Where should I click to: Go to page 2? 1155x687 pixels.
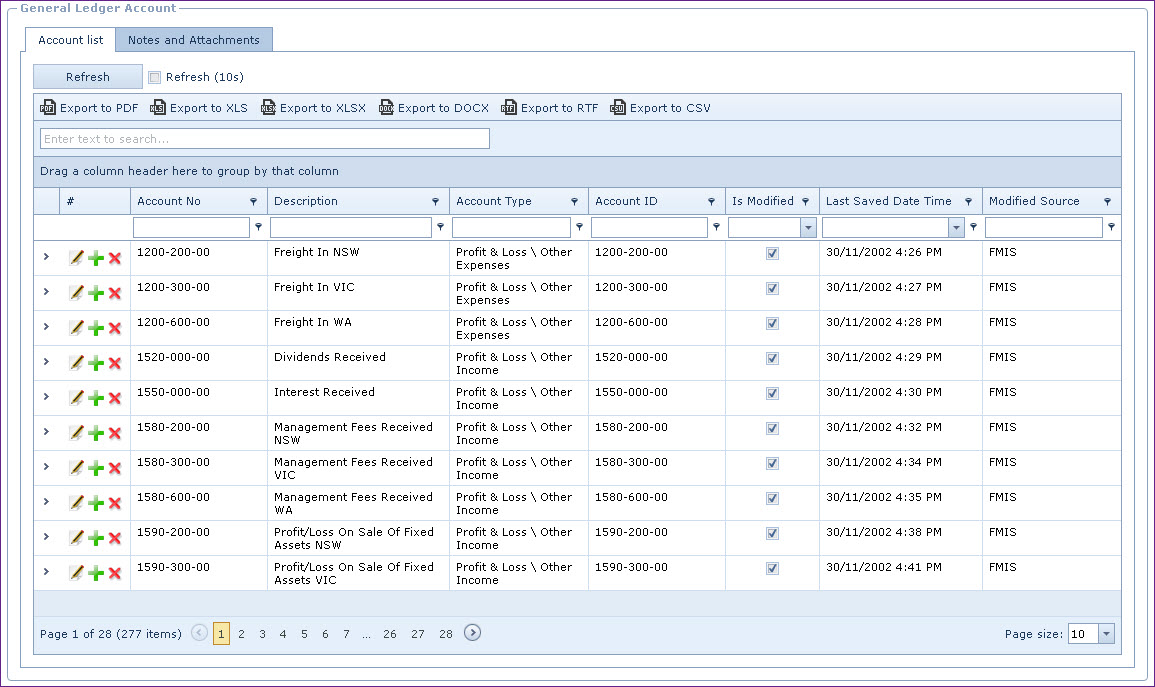pyautogui.click(x=241, y=634)
